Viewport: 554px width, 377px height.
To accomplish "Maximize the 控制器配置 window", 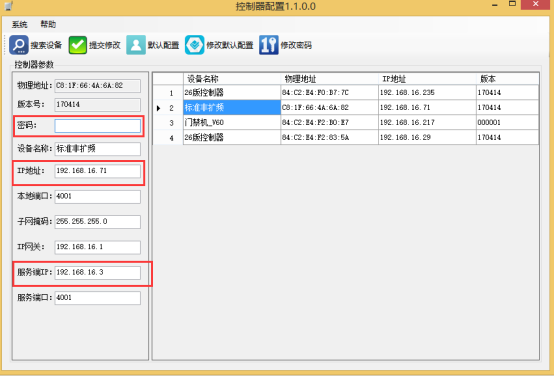I will [512, 4].
